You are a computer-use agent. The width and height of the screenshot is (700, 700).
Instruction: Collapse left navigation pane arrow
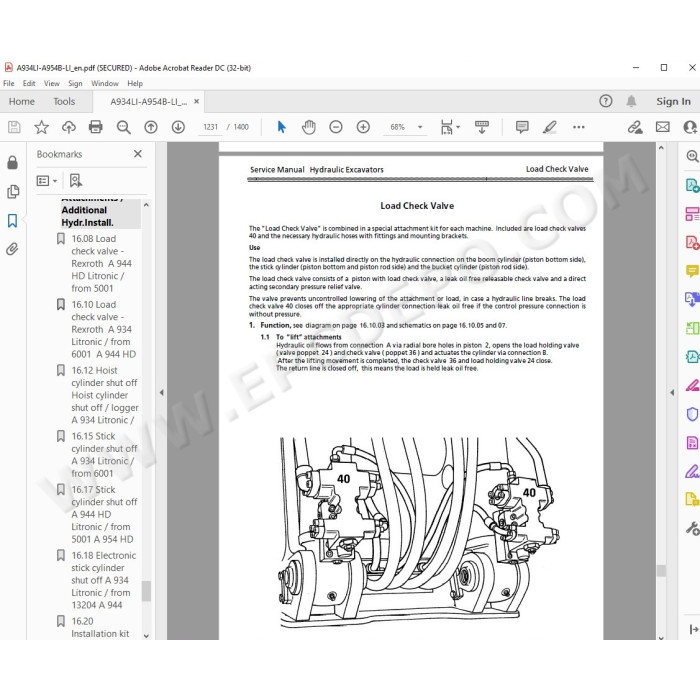point(162,393)
